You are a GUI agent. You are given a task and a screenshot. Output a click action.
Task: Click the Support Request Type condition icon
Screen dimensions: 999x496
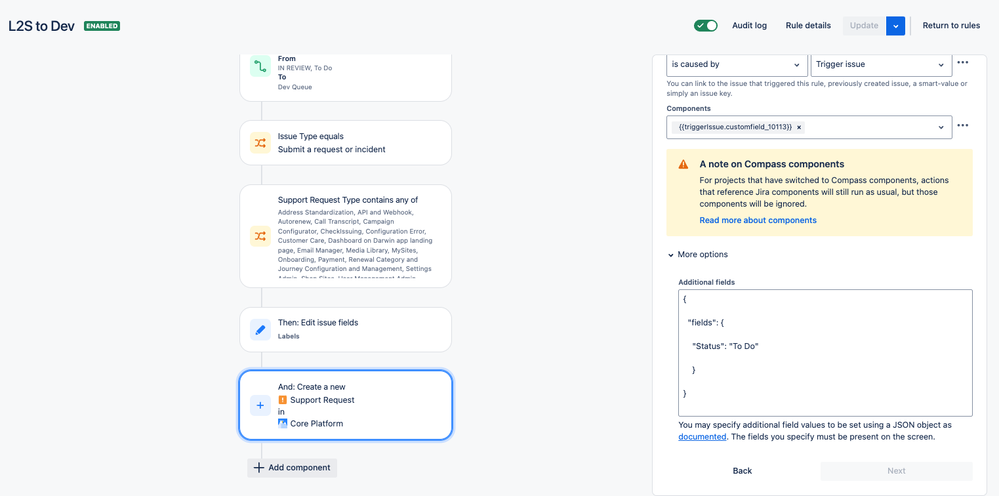pyautogui.click(x=260, y=236)
